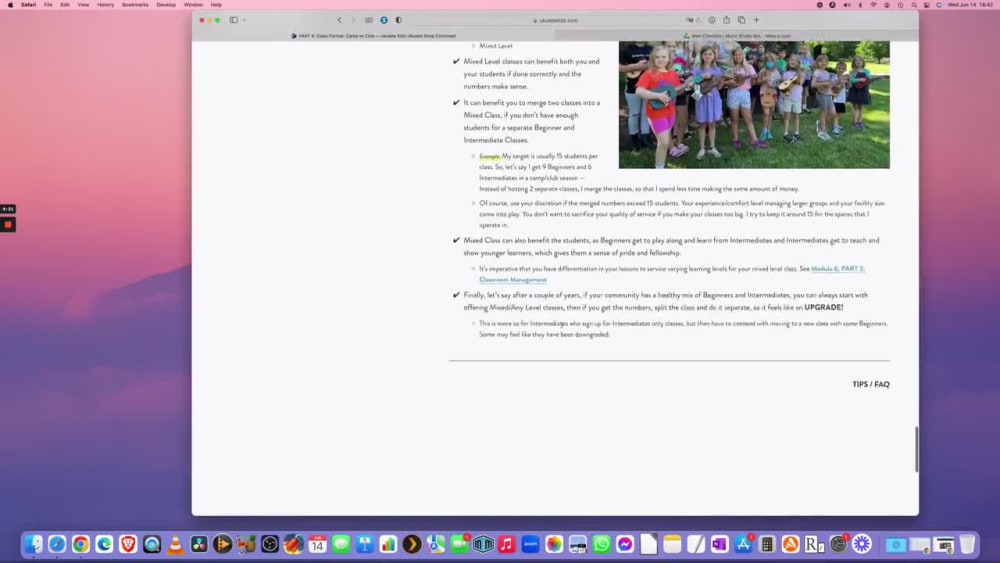Image resolution: width=1000 pixels, height=563 pixels.
Task: Open Numbers in the Dock
Action: 388,544
